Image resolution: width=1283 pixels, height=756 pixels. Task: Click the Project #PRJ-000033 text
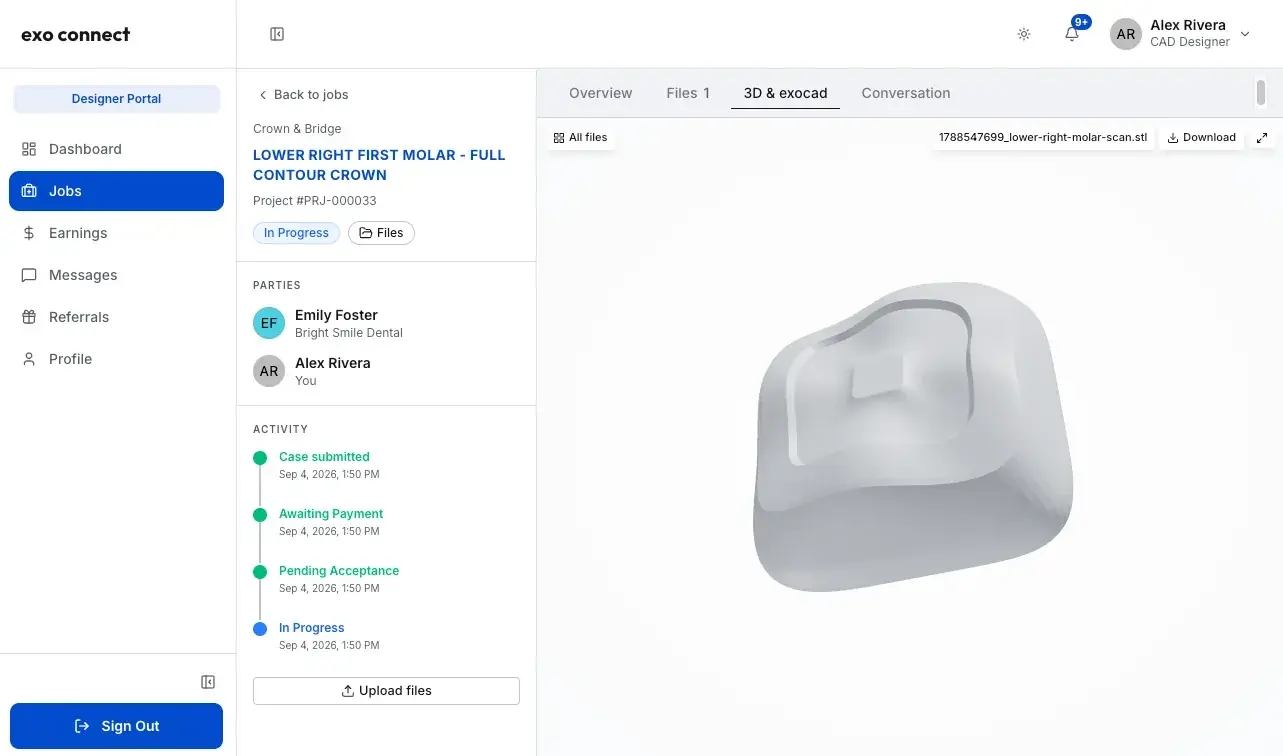click(x=315, y=201)
